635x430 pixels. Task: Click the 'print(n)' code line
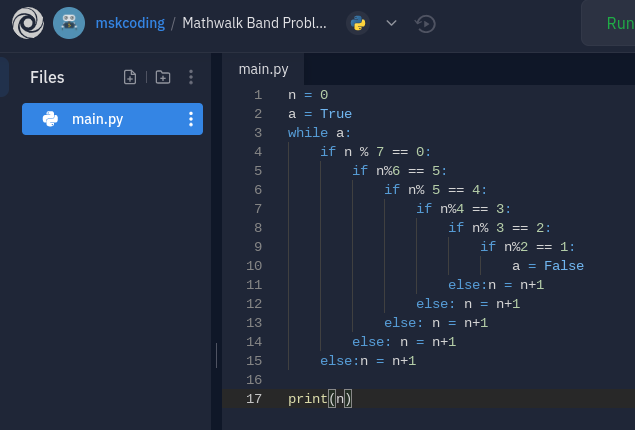coord(320,399)
